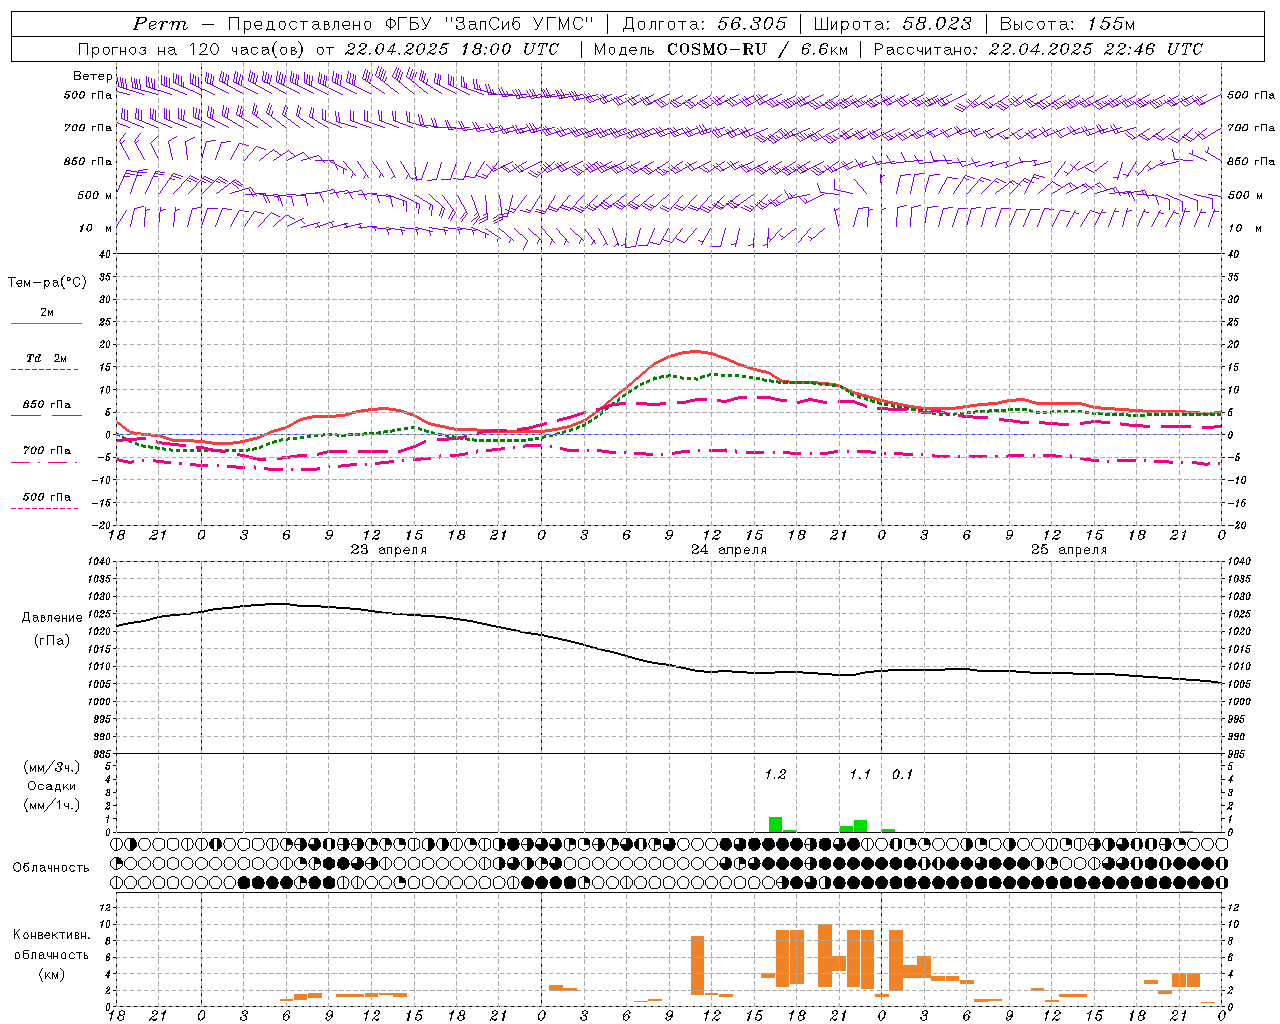Click the '700 гПа' entry in temperature legend
The height and width of the screenshot is (1024, 1280).
47,451
